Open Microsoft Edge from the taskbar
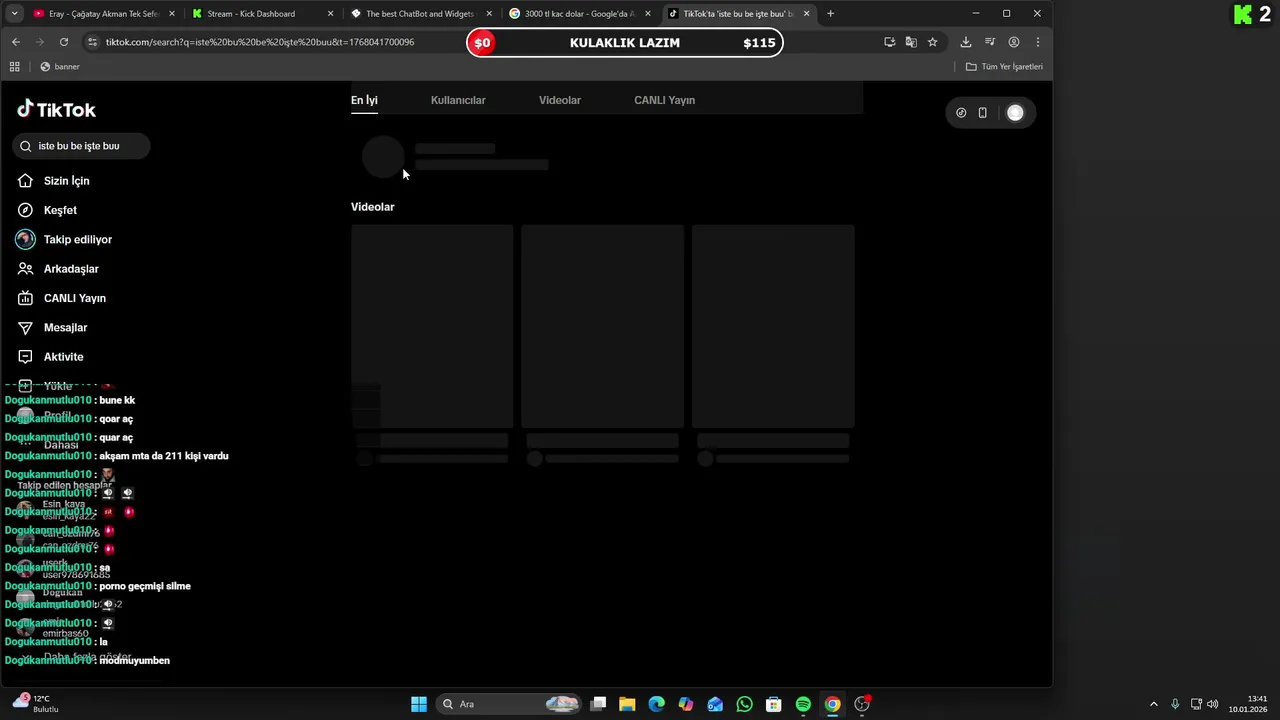 click(x=656, y=704)
